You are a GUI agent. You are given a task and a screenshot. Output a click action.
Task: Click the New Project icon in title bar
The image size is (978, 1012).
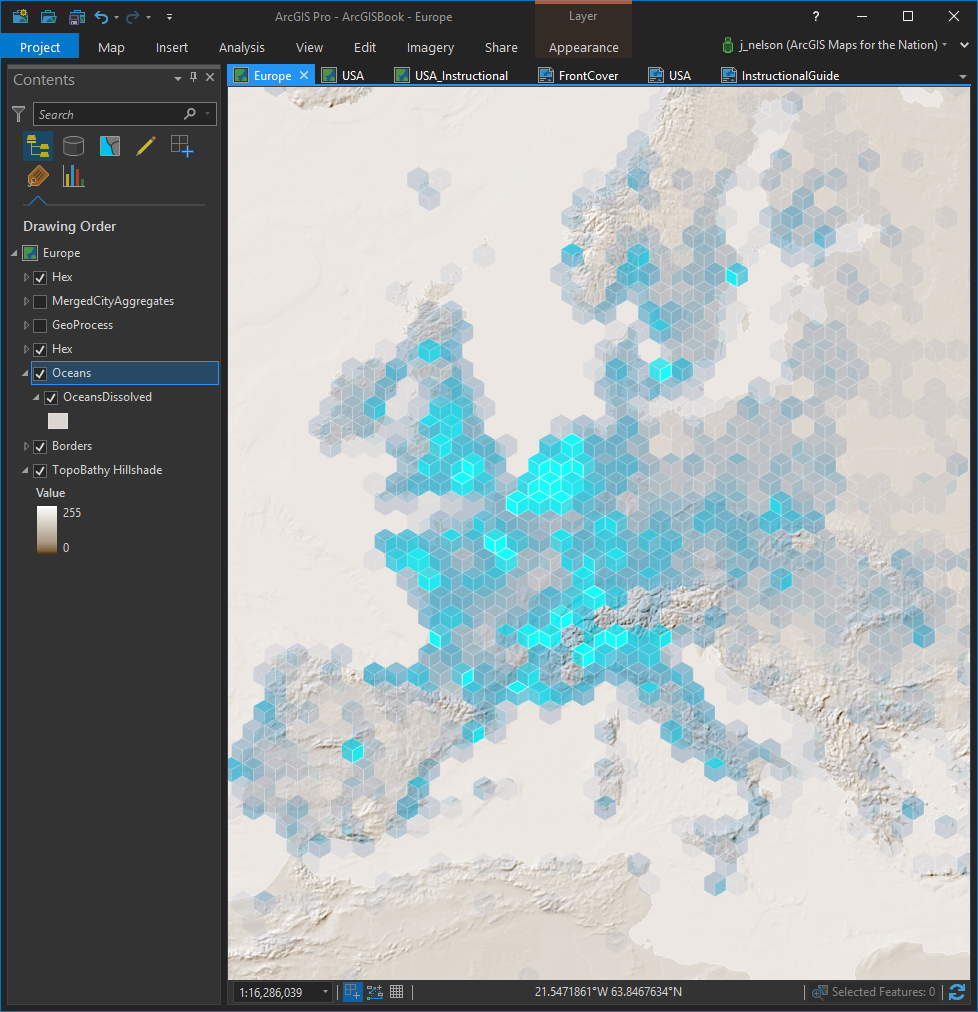(21, 16)
